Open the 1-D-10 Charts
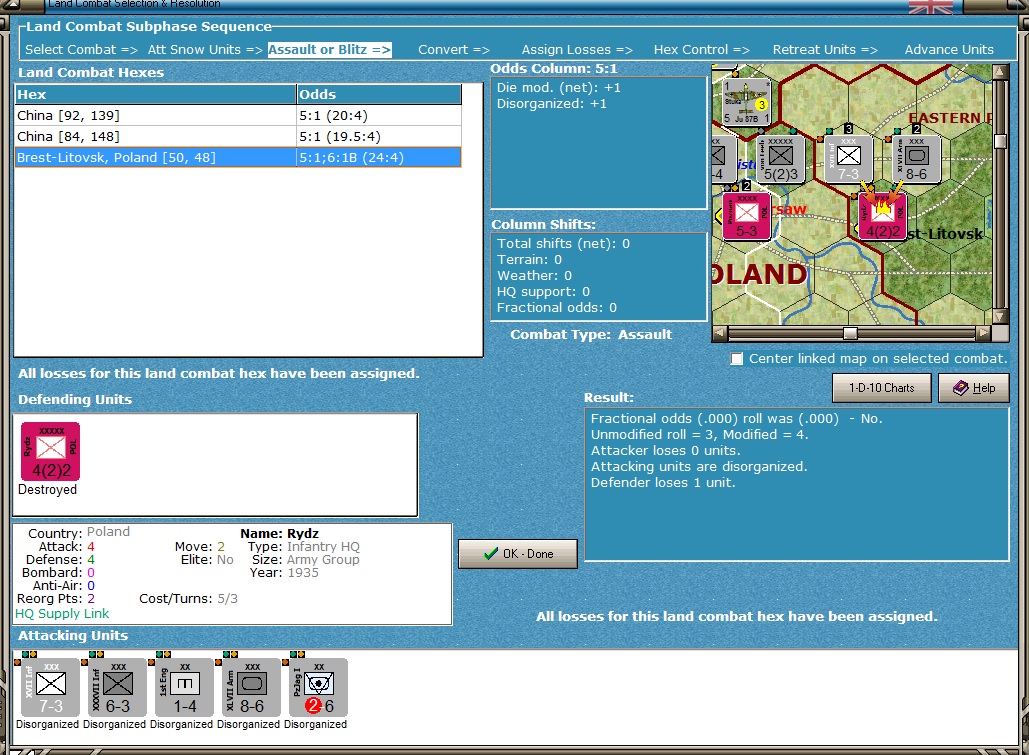 point(881,388)
